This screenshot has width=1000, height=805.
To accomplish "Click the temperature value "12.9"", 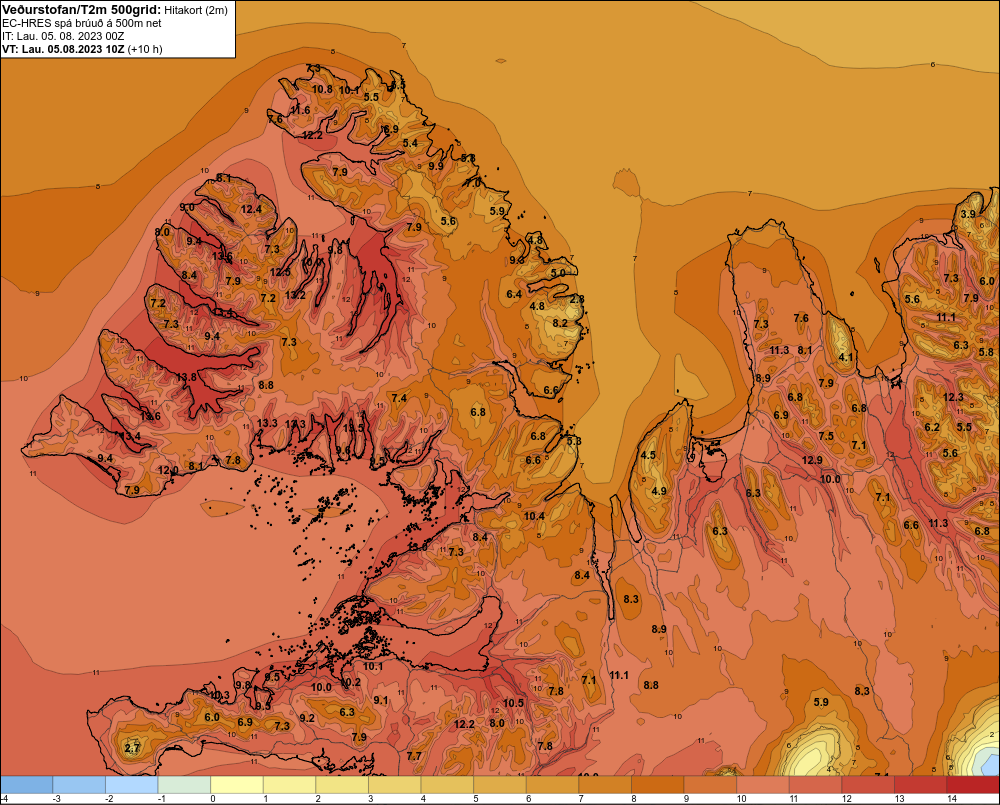I will (812, 461).
